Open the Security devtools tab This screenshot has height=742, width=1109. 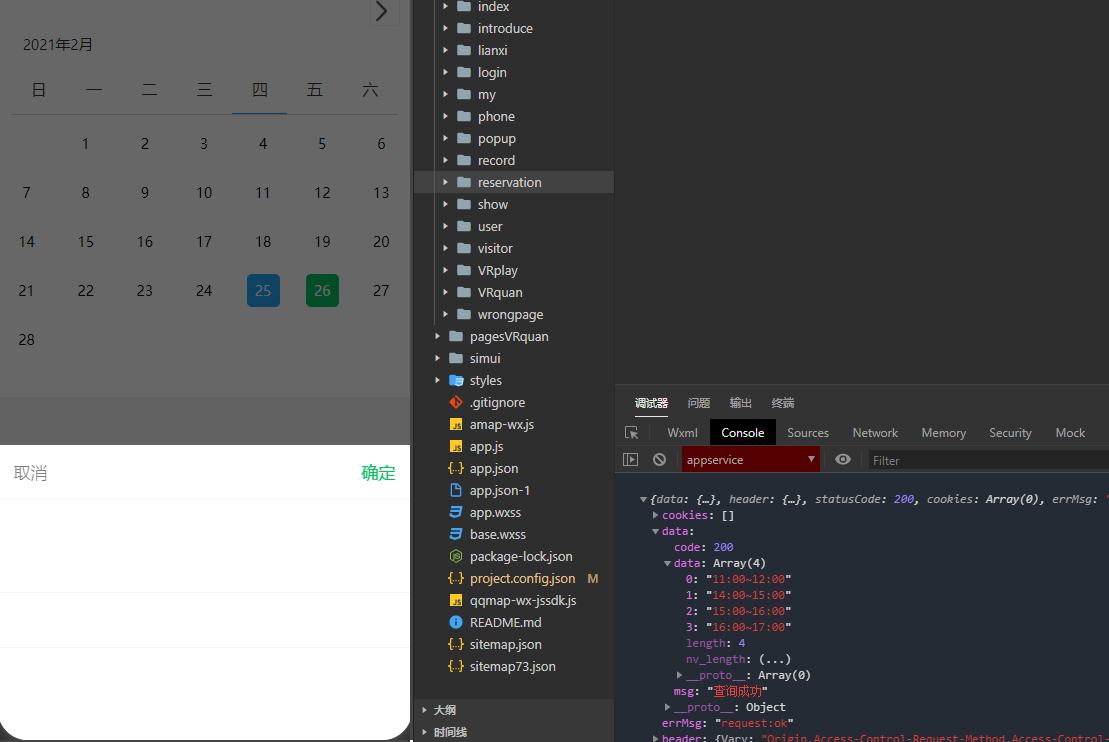pyautogui.click(x=1010, y=433)
